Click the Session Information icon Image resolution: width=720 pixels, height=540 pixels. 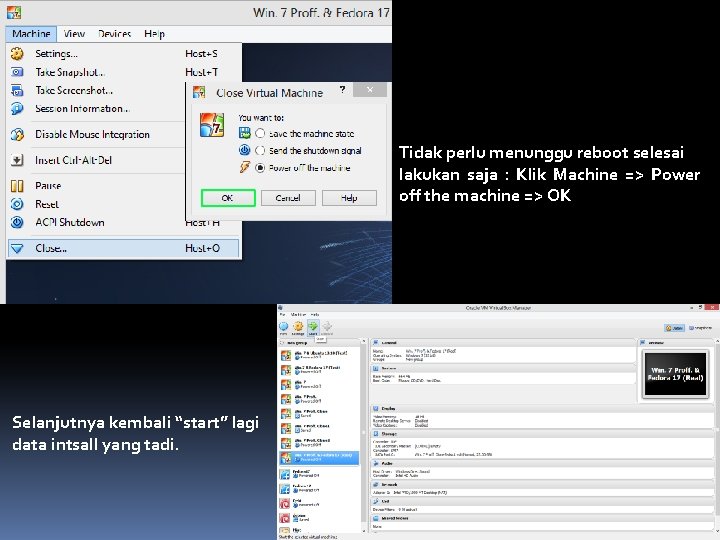(17, 109)
